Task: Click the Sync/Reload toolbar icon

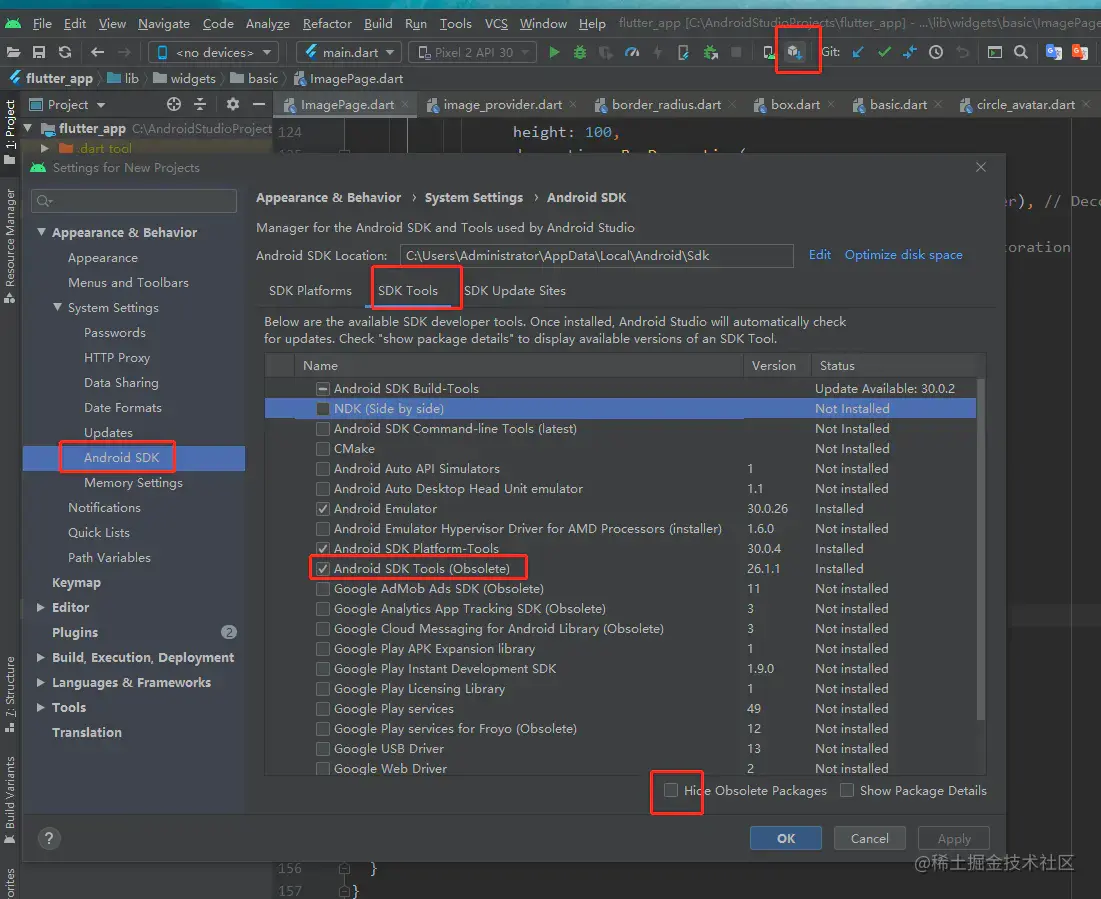Action: [x=65, y=52]
